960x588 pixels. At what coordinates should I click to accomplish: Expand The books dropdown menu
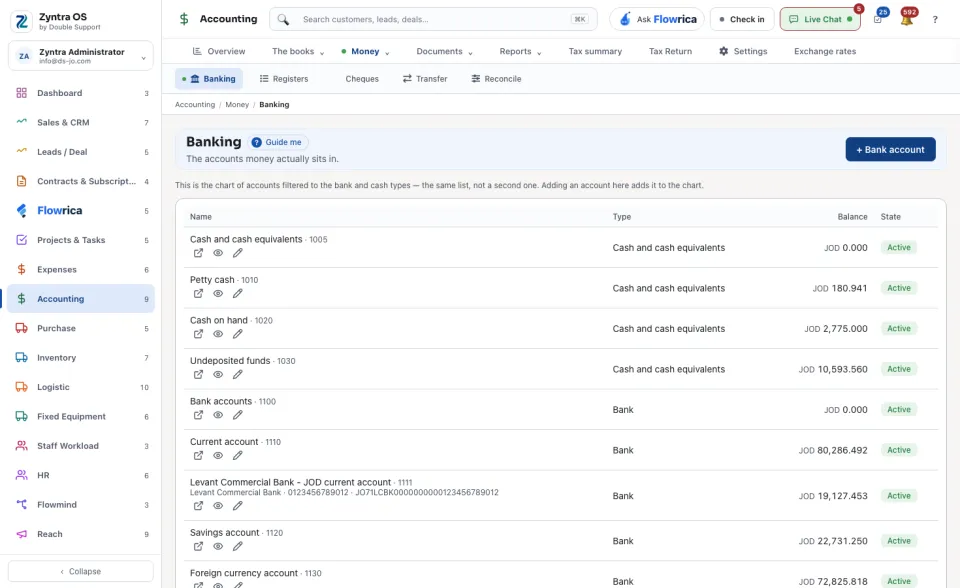298,51
